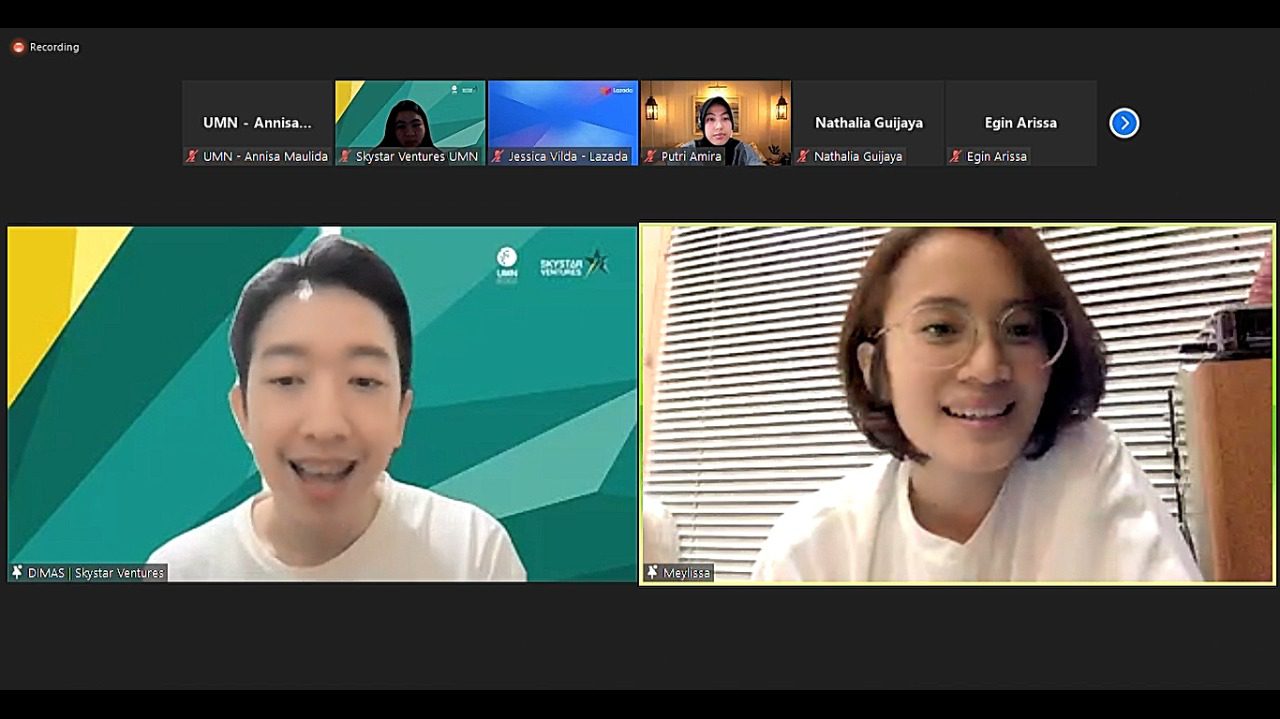1280x719 pixels.
Task: Click the Meylissa name label
Action: tap(686, 573)
